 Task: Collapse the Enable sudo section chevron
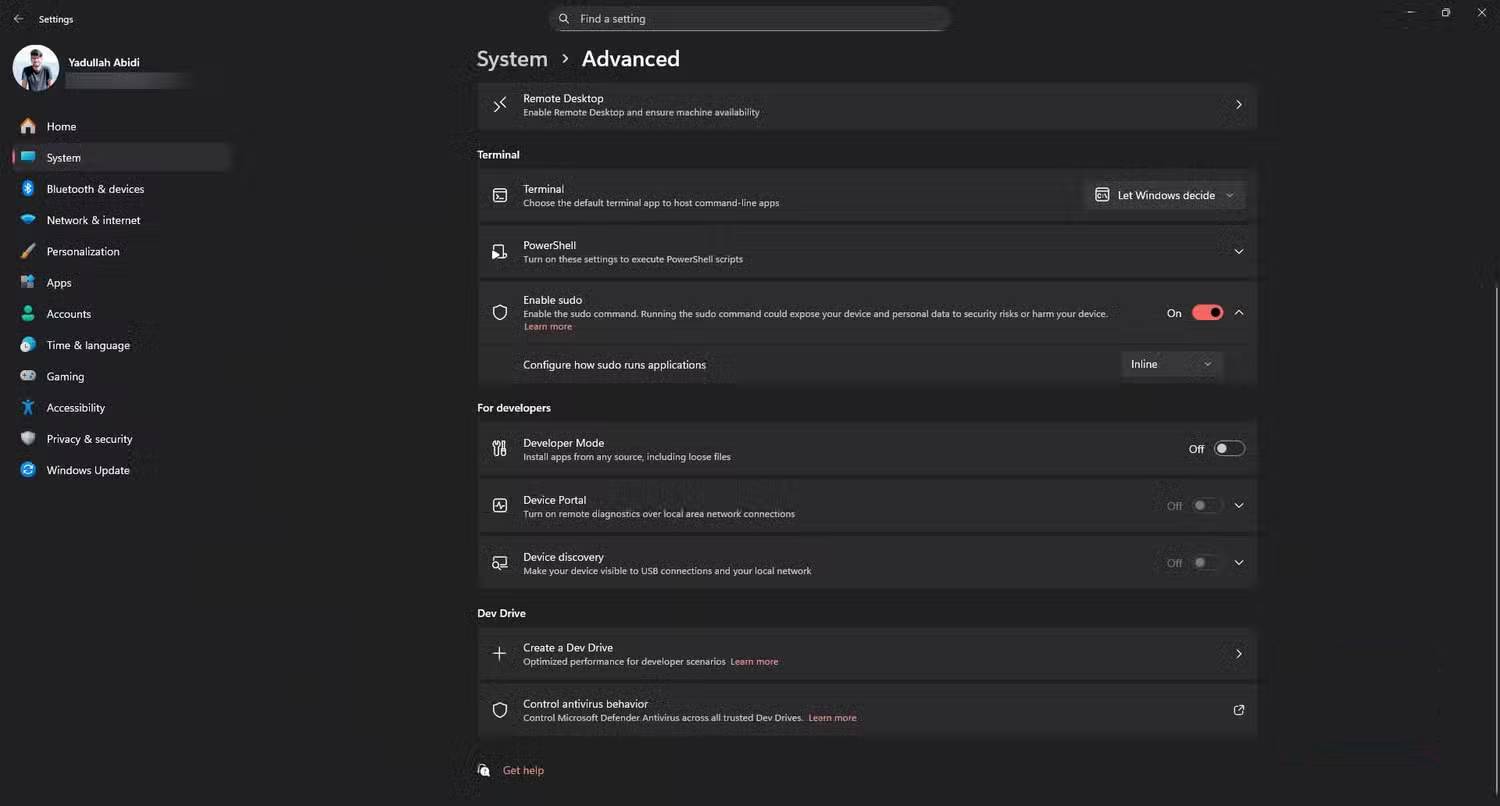click(x=1239, y=313)
